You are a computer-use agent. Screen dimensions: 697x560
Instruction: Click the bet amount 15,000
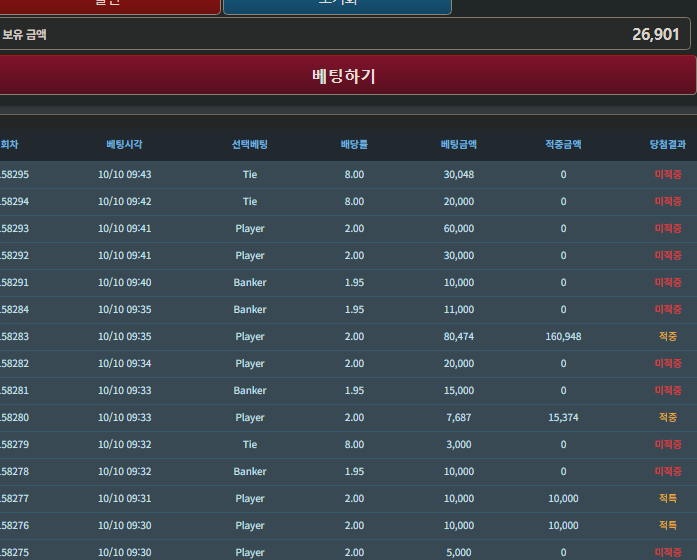point(459,391)
